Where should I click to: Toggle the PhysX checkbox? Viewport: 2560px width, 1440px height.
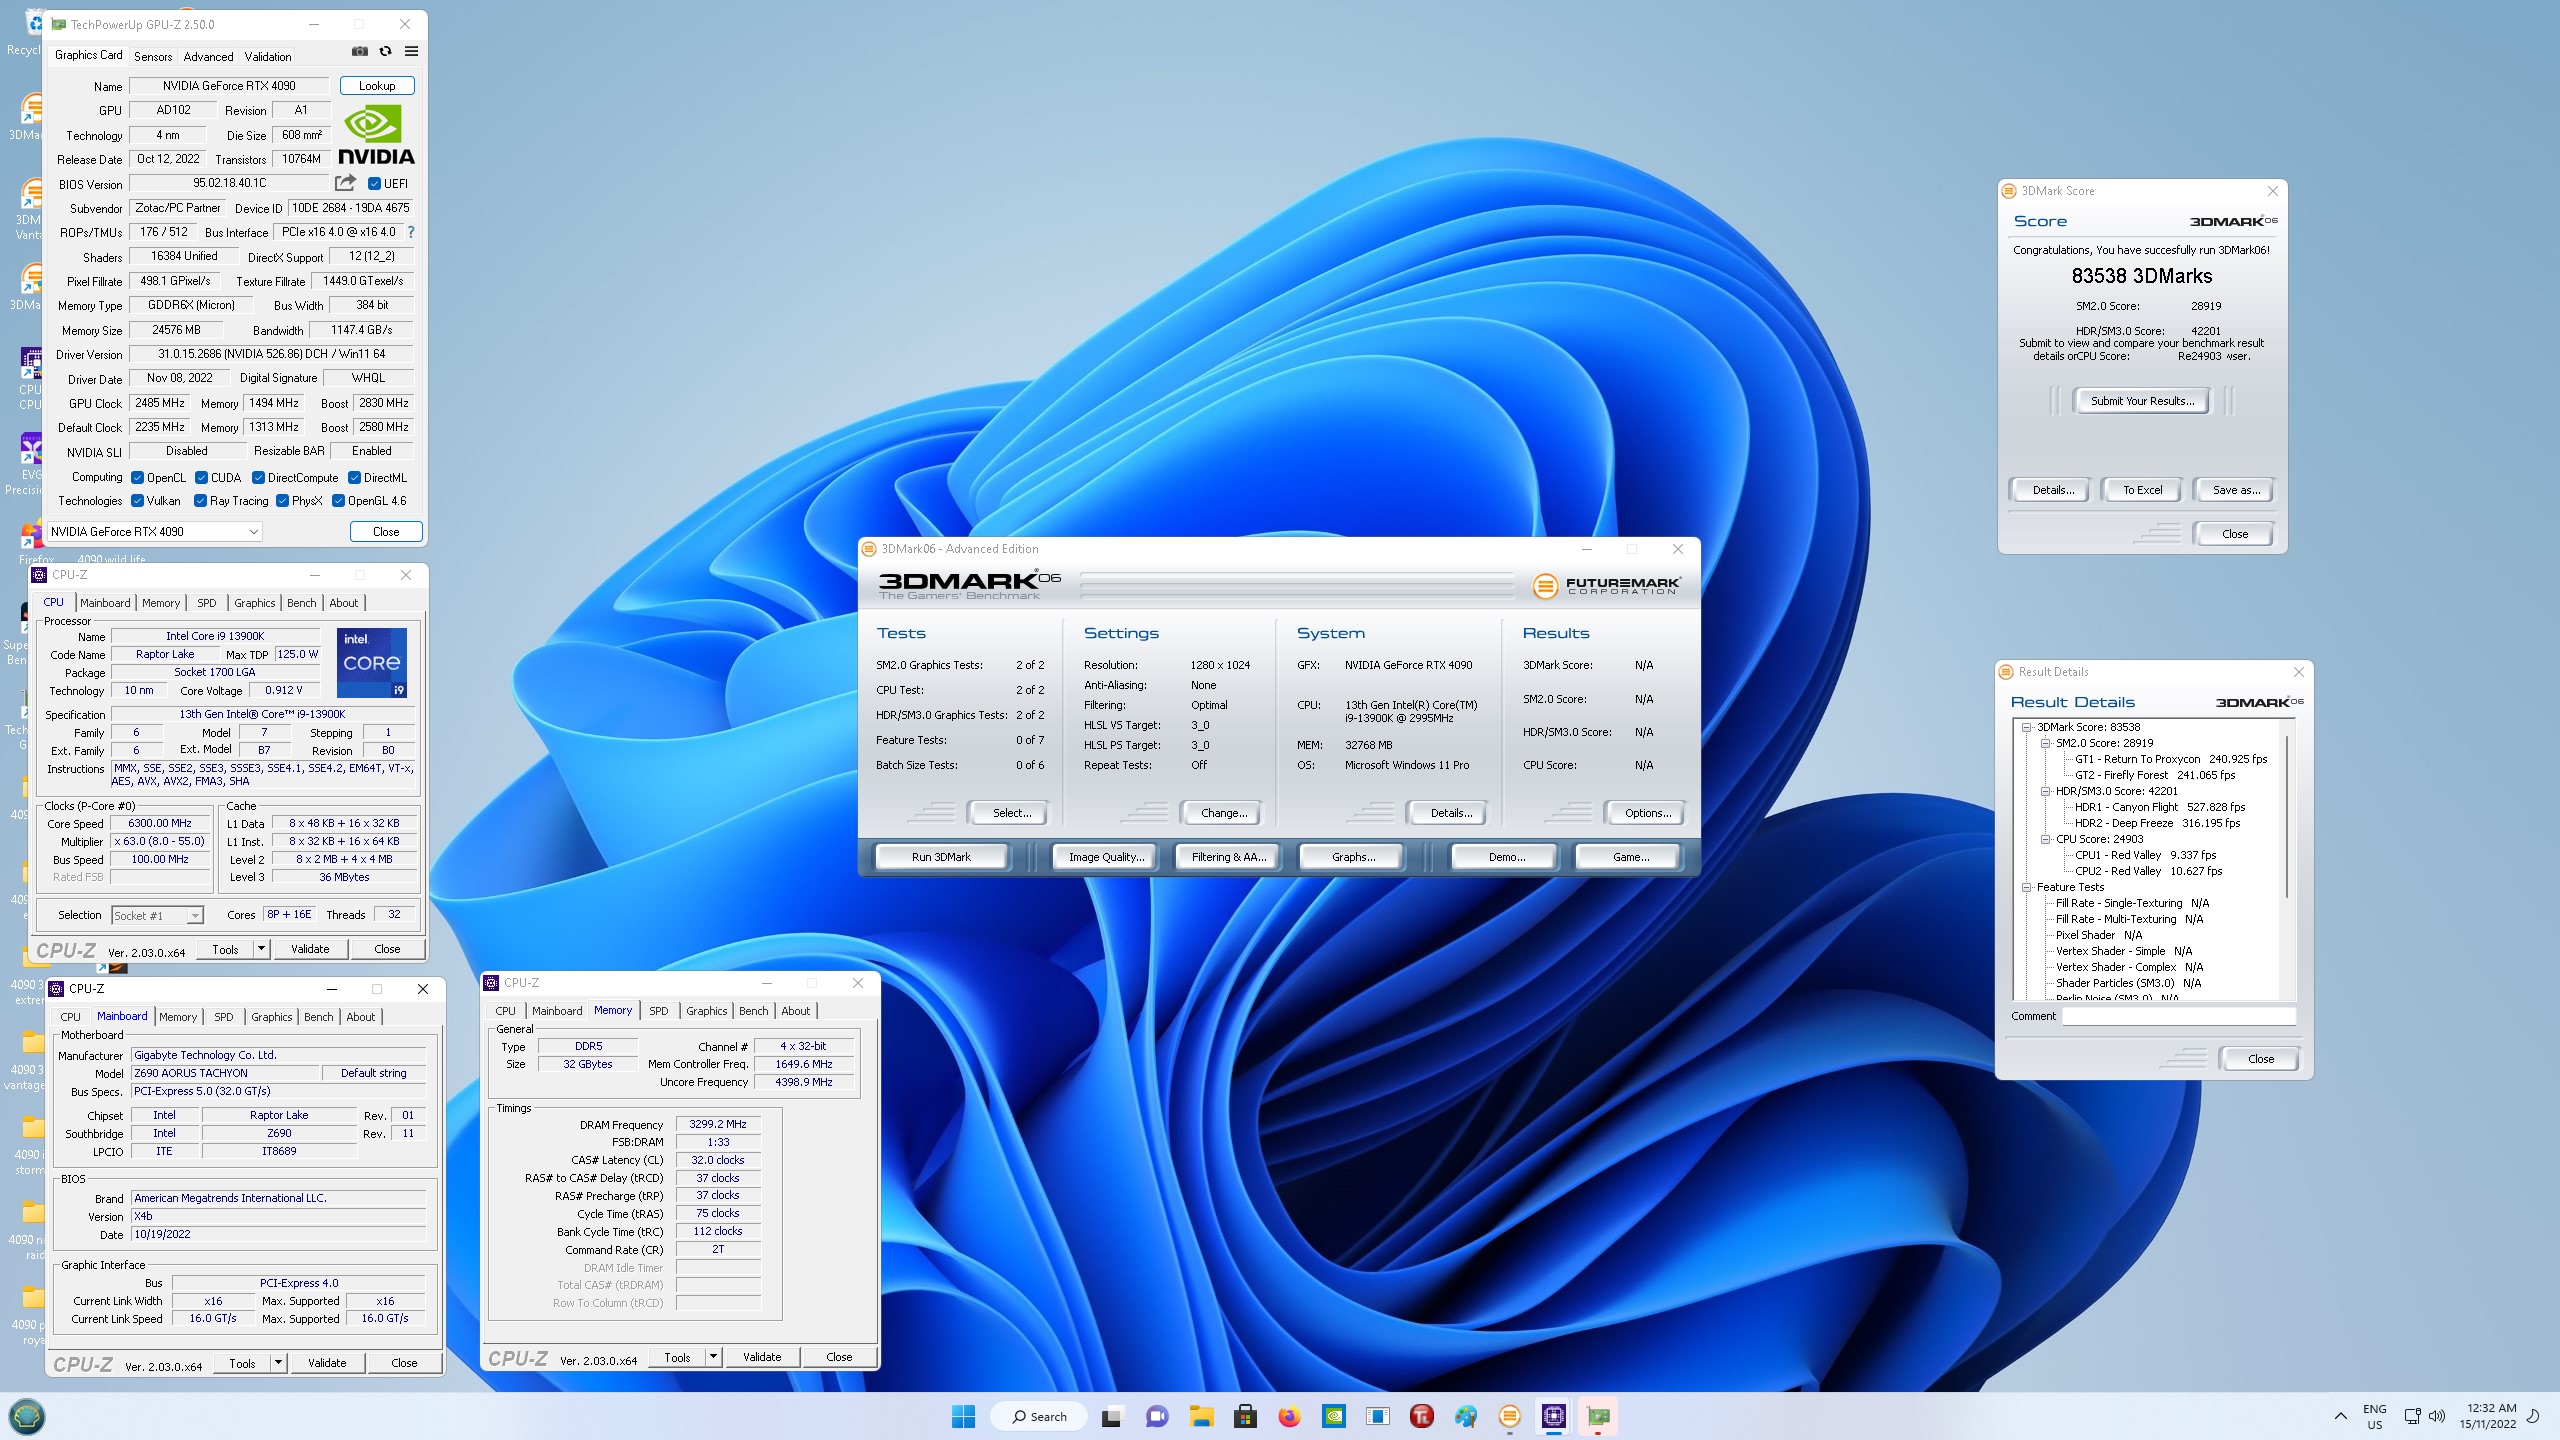[282, 501]
